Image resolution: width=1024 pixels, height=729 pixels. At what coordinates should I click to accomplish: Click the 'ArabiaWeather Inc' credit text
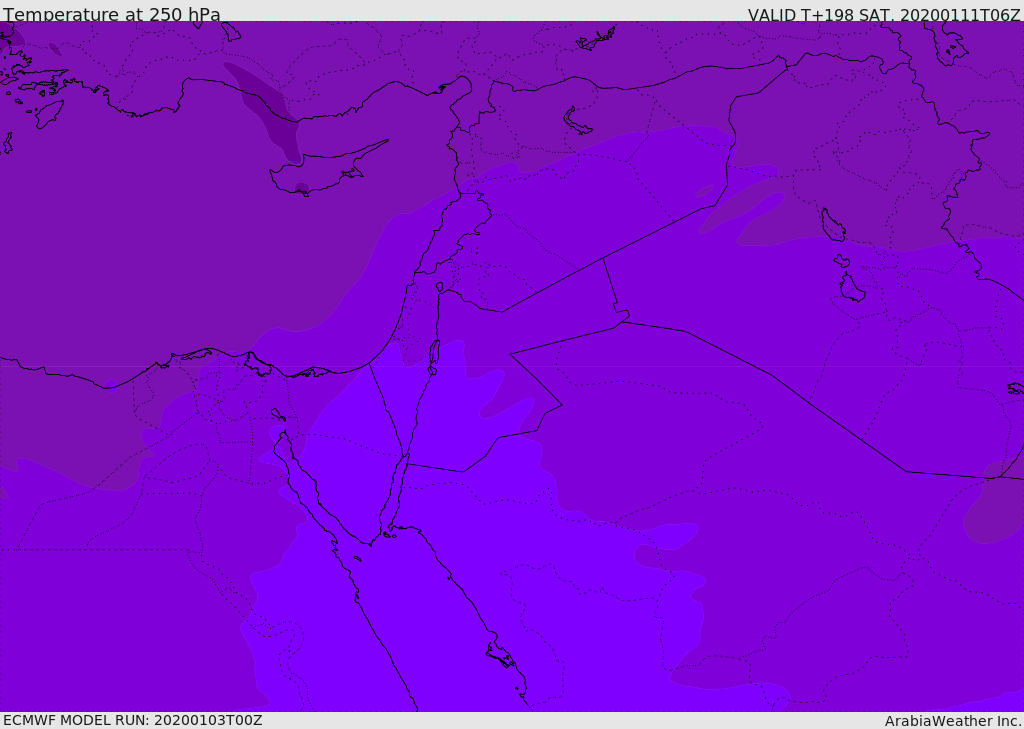tap(953, 721)
